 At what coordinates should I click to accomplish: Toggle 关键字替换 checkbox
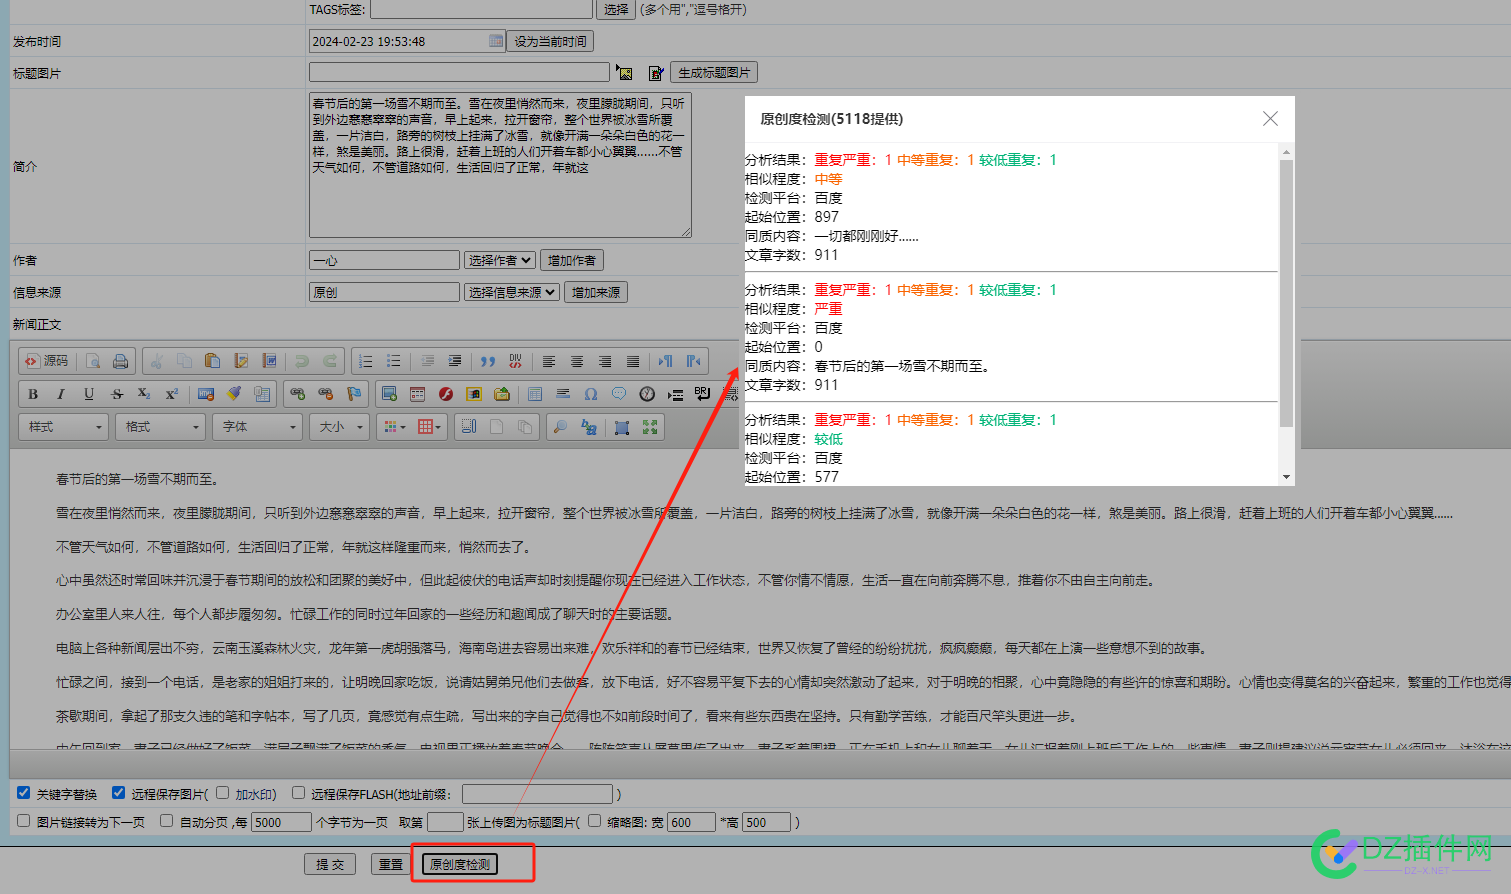[23, 793]
